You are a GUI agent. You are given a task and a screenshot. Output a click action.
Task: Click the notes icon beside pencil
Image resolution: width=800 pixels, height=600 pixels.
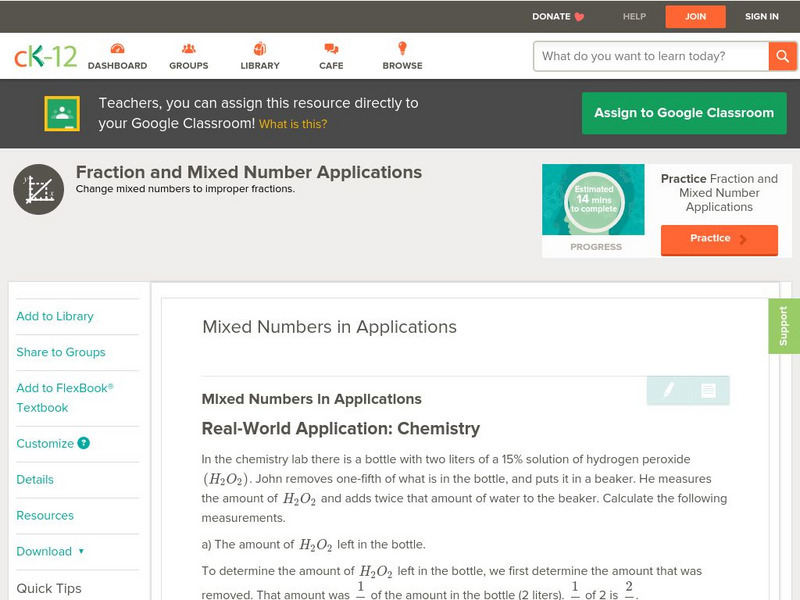point(708,390)
